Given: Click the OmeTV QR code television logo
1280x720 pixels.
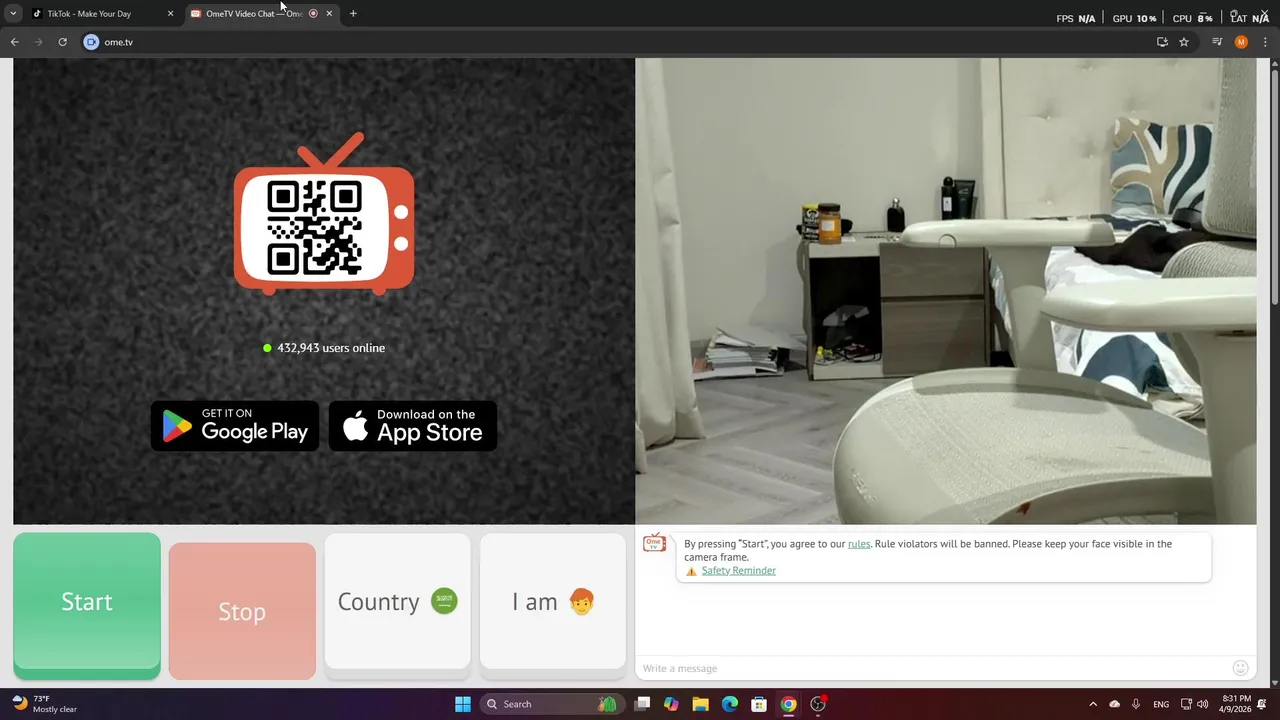Looking at the screenshot, I should click(324, 214).
